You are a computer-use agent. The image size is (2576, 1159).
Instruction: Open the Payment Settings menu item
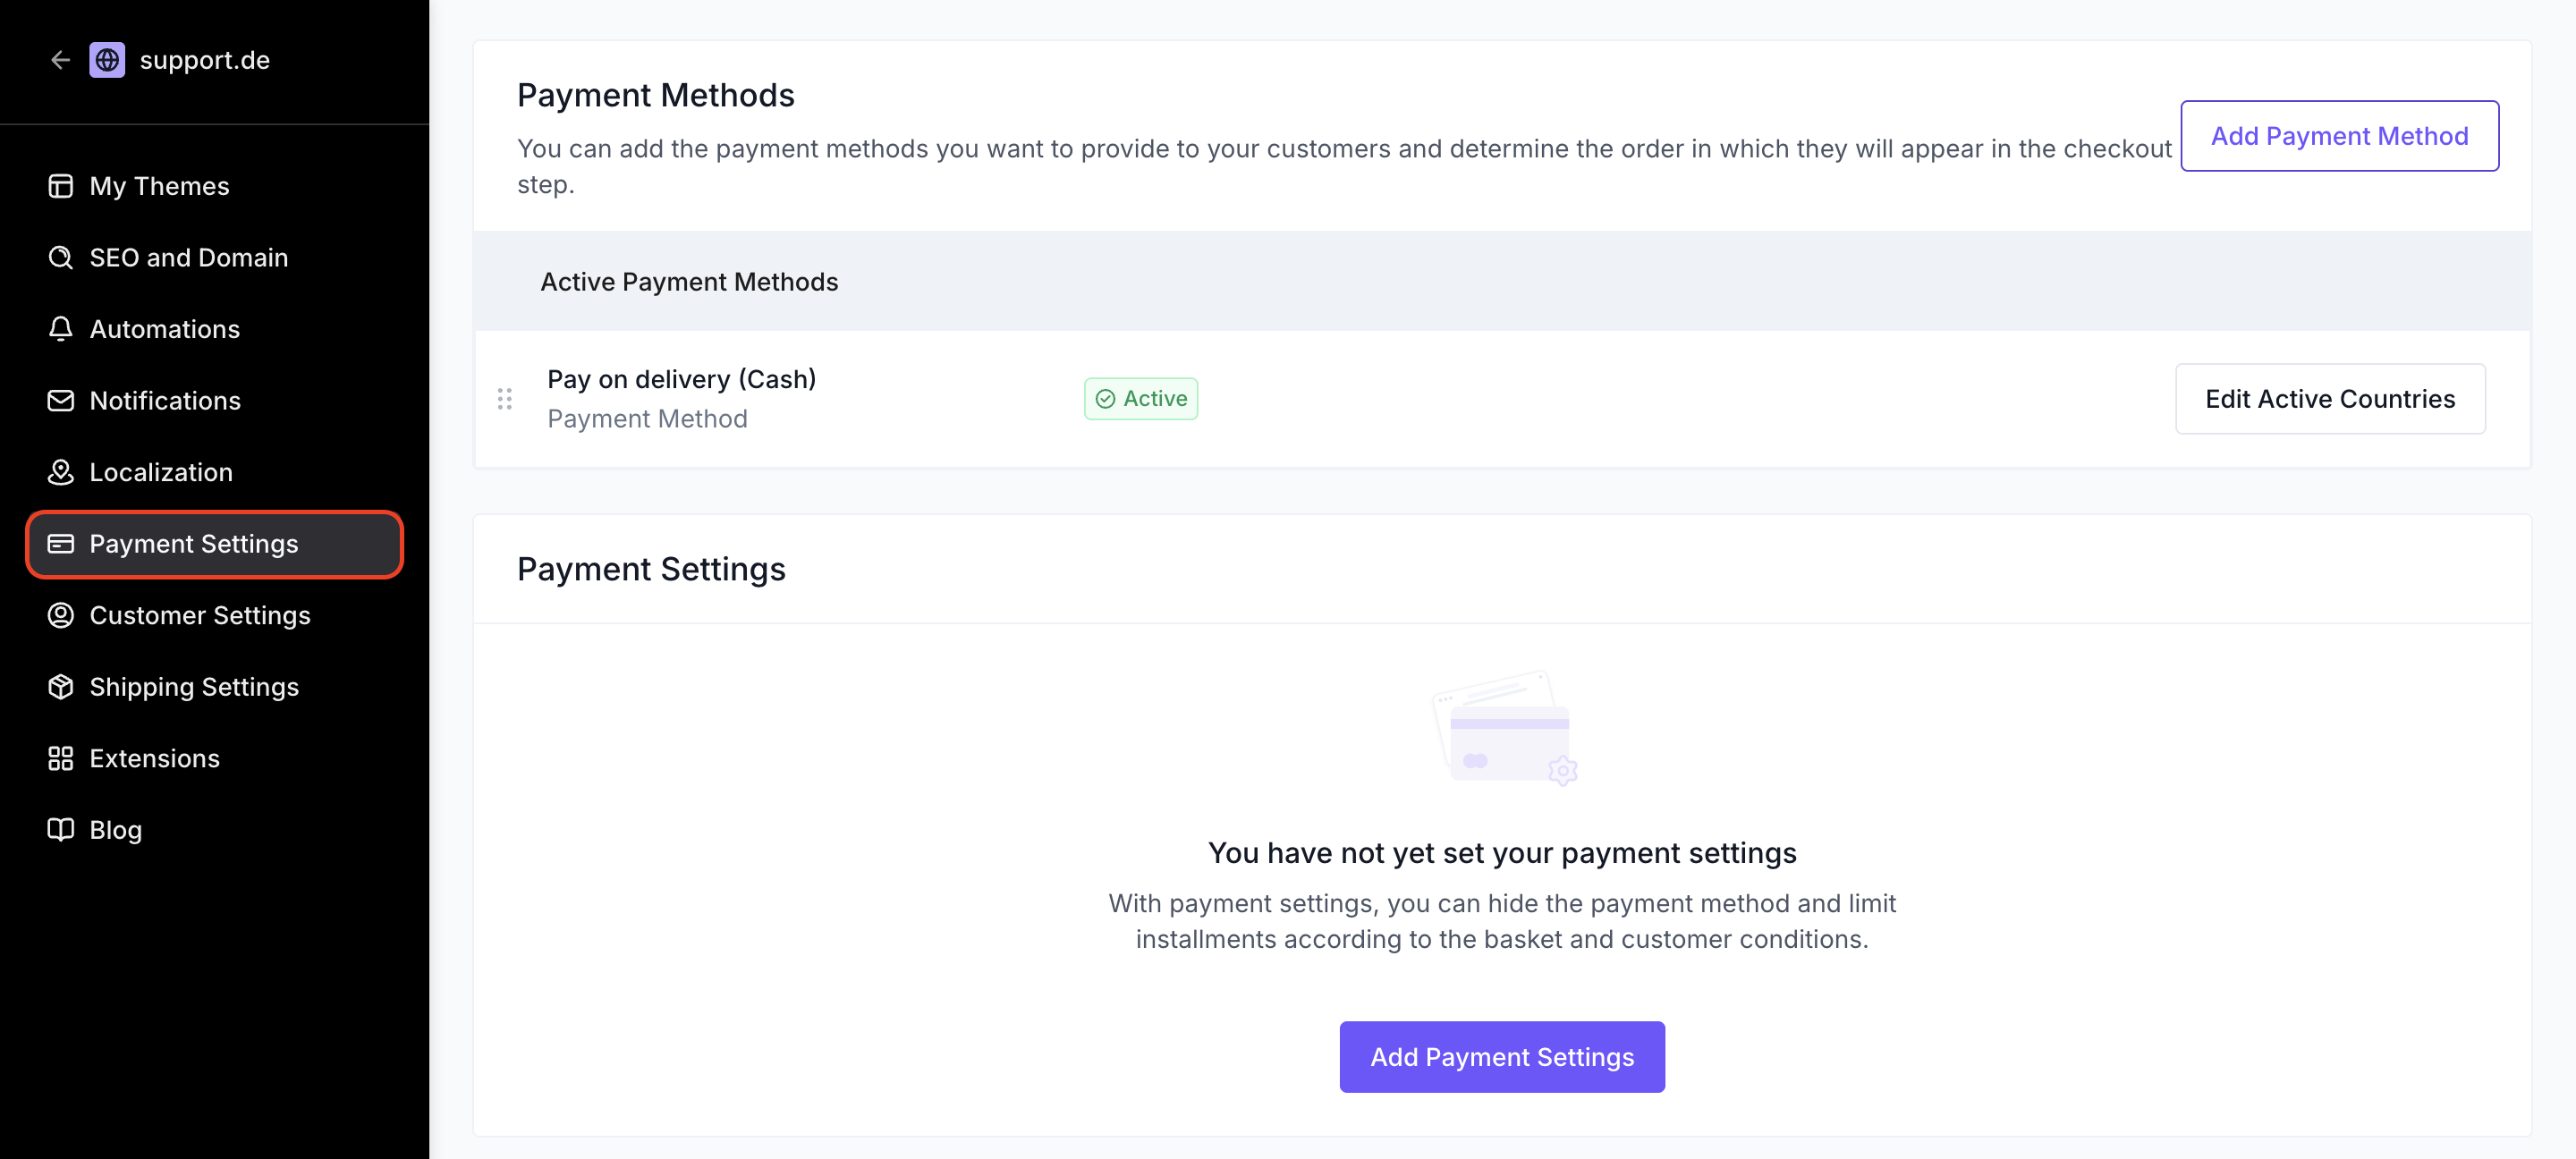[x=215, y=544]
